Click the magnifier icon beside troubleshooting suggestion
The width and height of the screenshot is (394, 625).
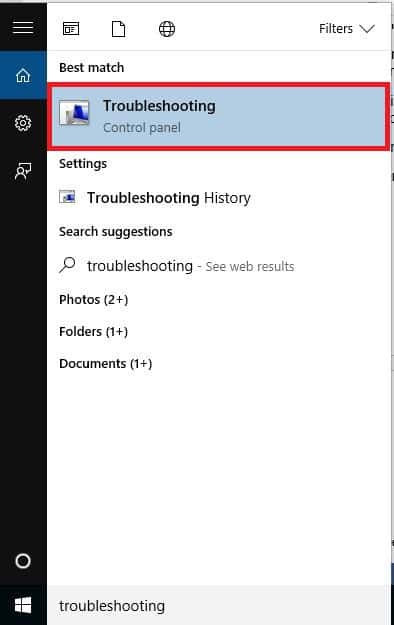(x=67, y=265)
